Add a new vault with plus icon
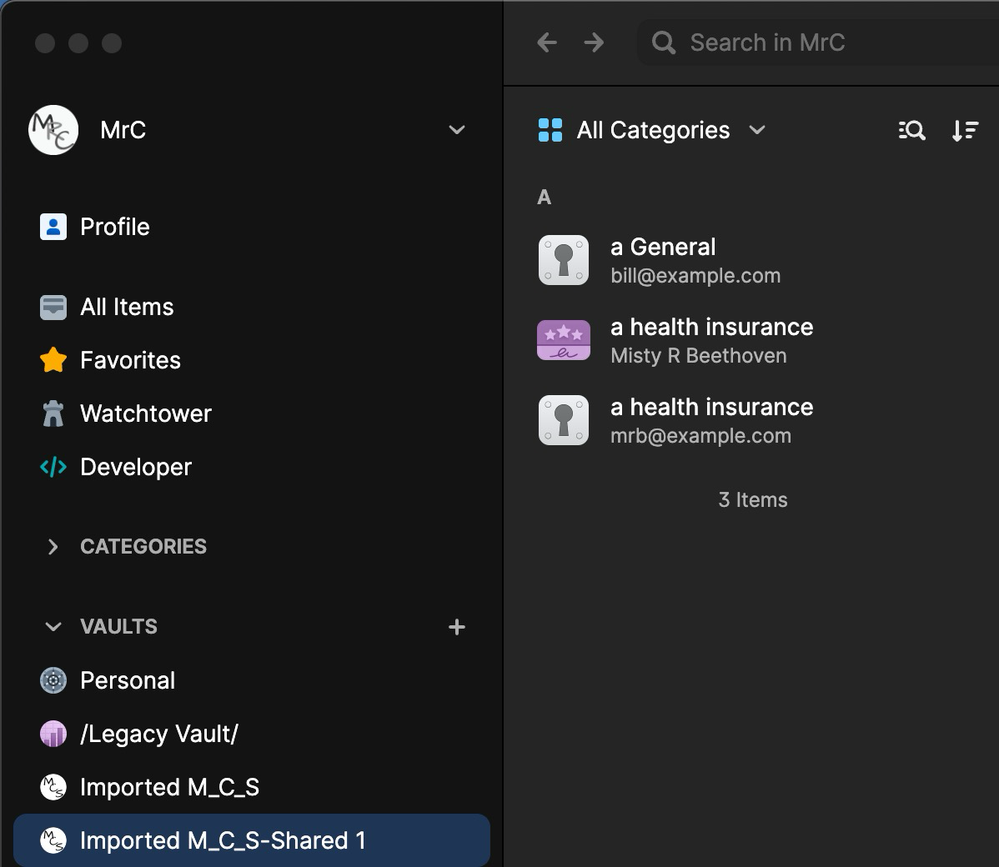The width and height of the screenshot is (999, 867). point(457,627)
